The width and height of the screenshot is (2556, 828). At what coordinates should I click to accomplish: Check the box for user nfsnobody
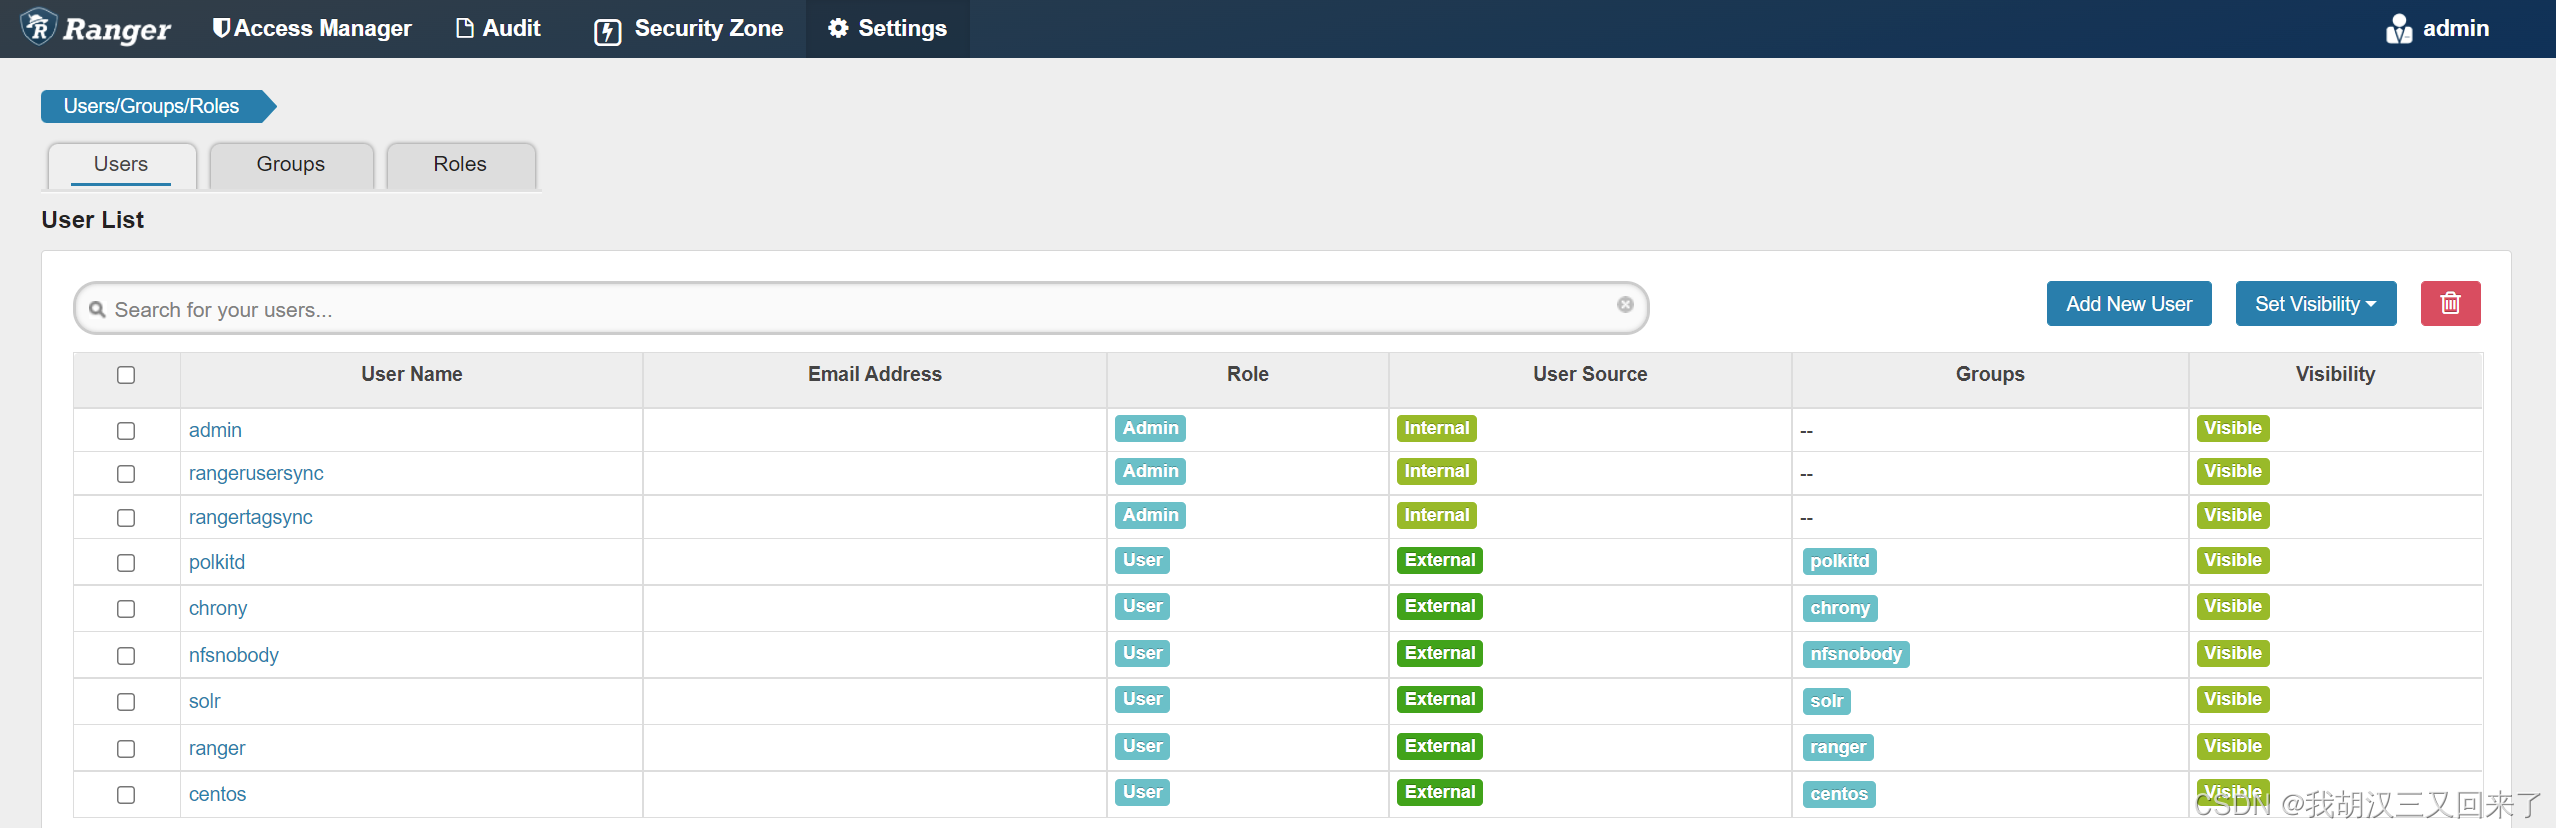pyautogui.click(x=126, y=656)
